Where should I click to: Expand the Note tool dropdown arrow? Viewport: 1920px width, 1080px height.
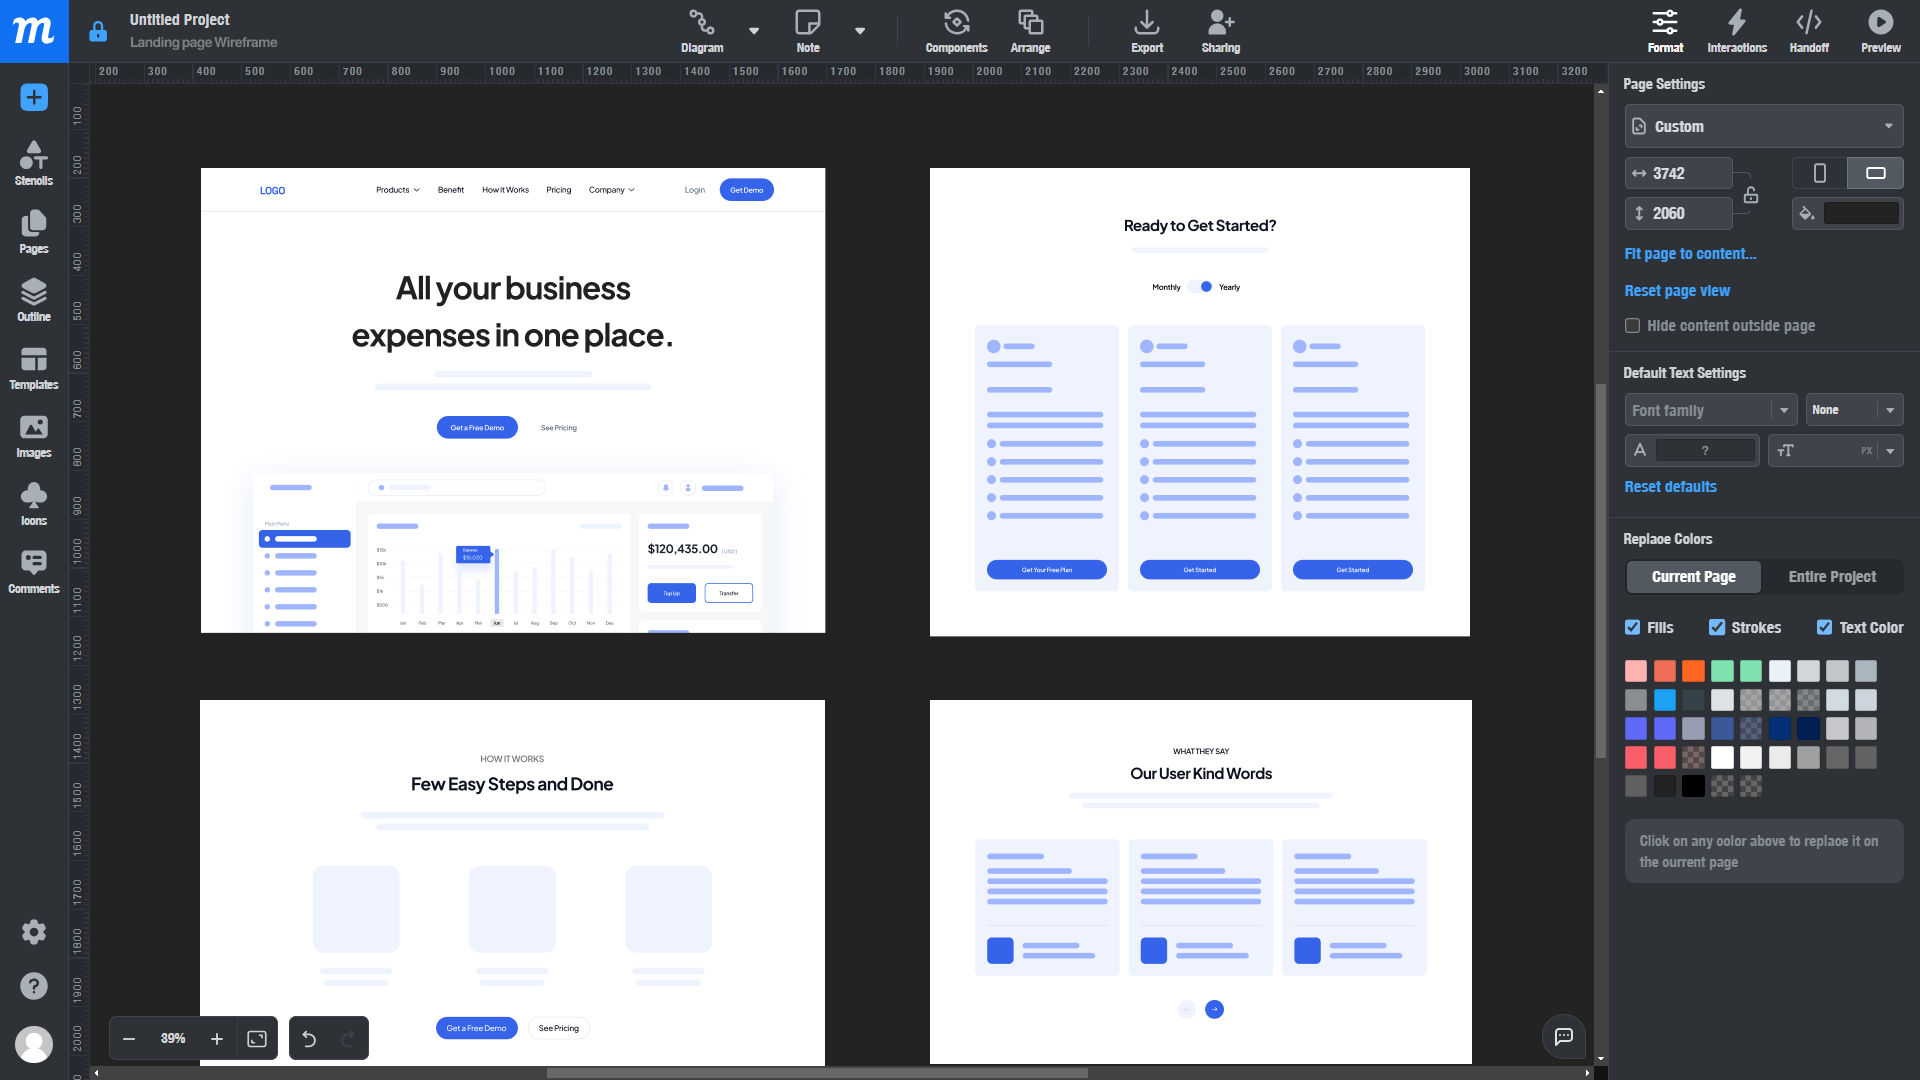click(x=860, y=31)
